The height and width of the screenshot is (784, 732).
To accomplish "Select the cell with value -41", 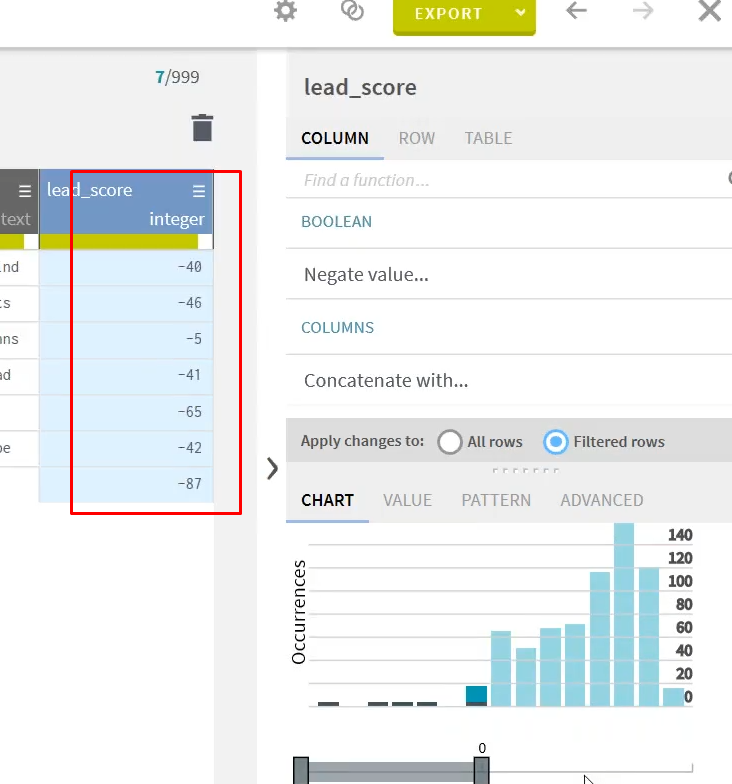I will pos(126,375).
